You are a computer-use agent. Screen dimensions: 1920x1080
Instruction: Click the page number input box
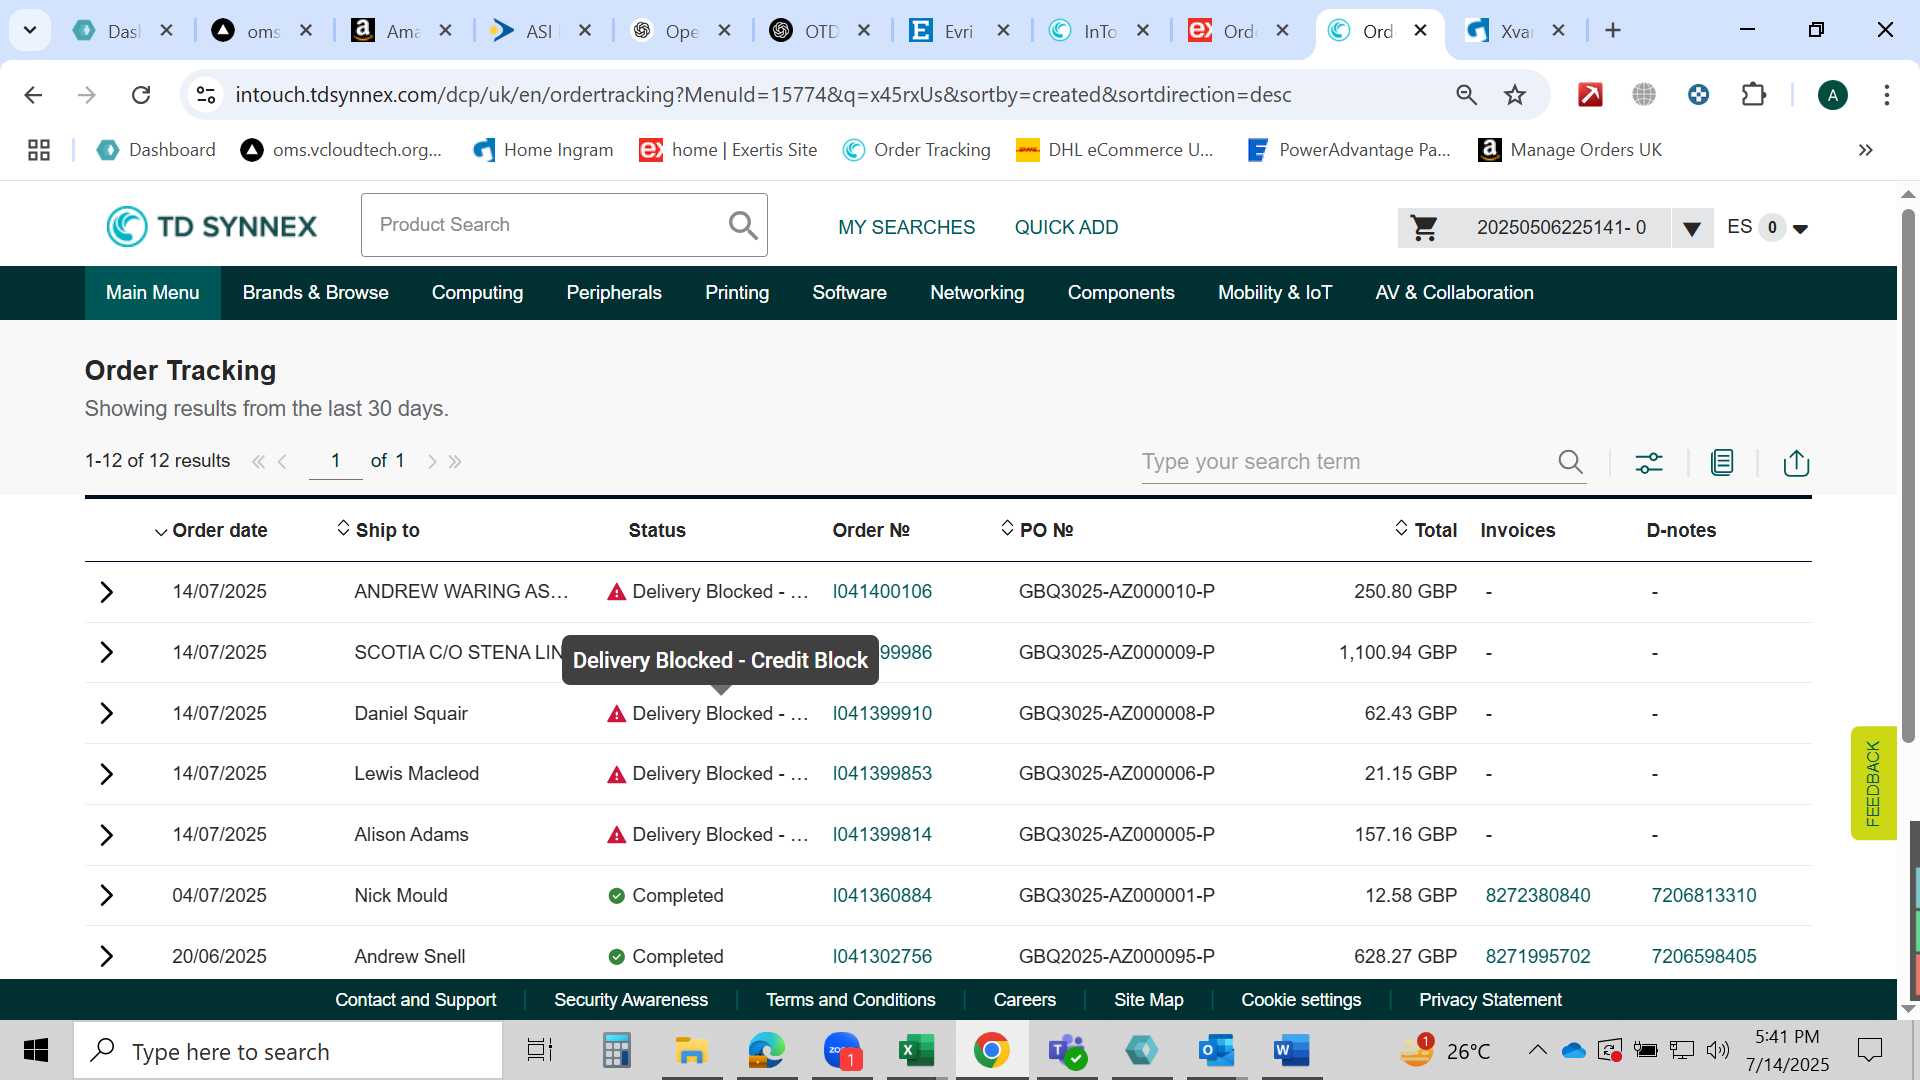click(x=336, y=461)
